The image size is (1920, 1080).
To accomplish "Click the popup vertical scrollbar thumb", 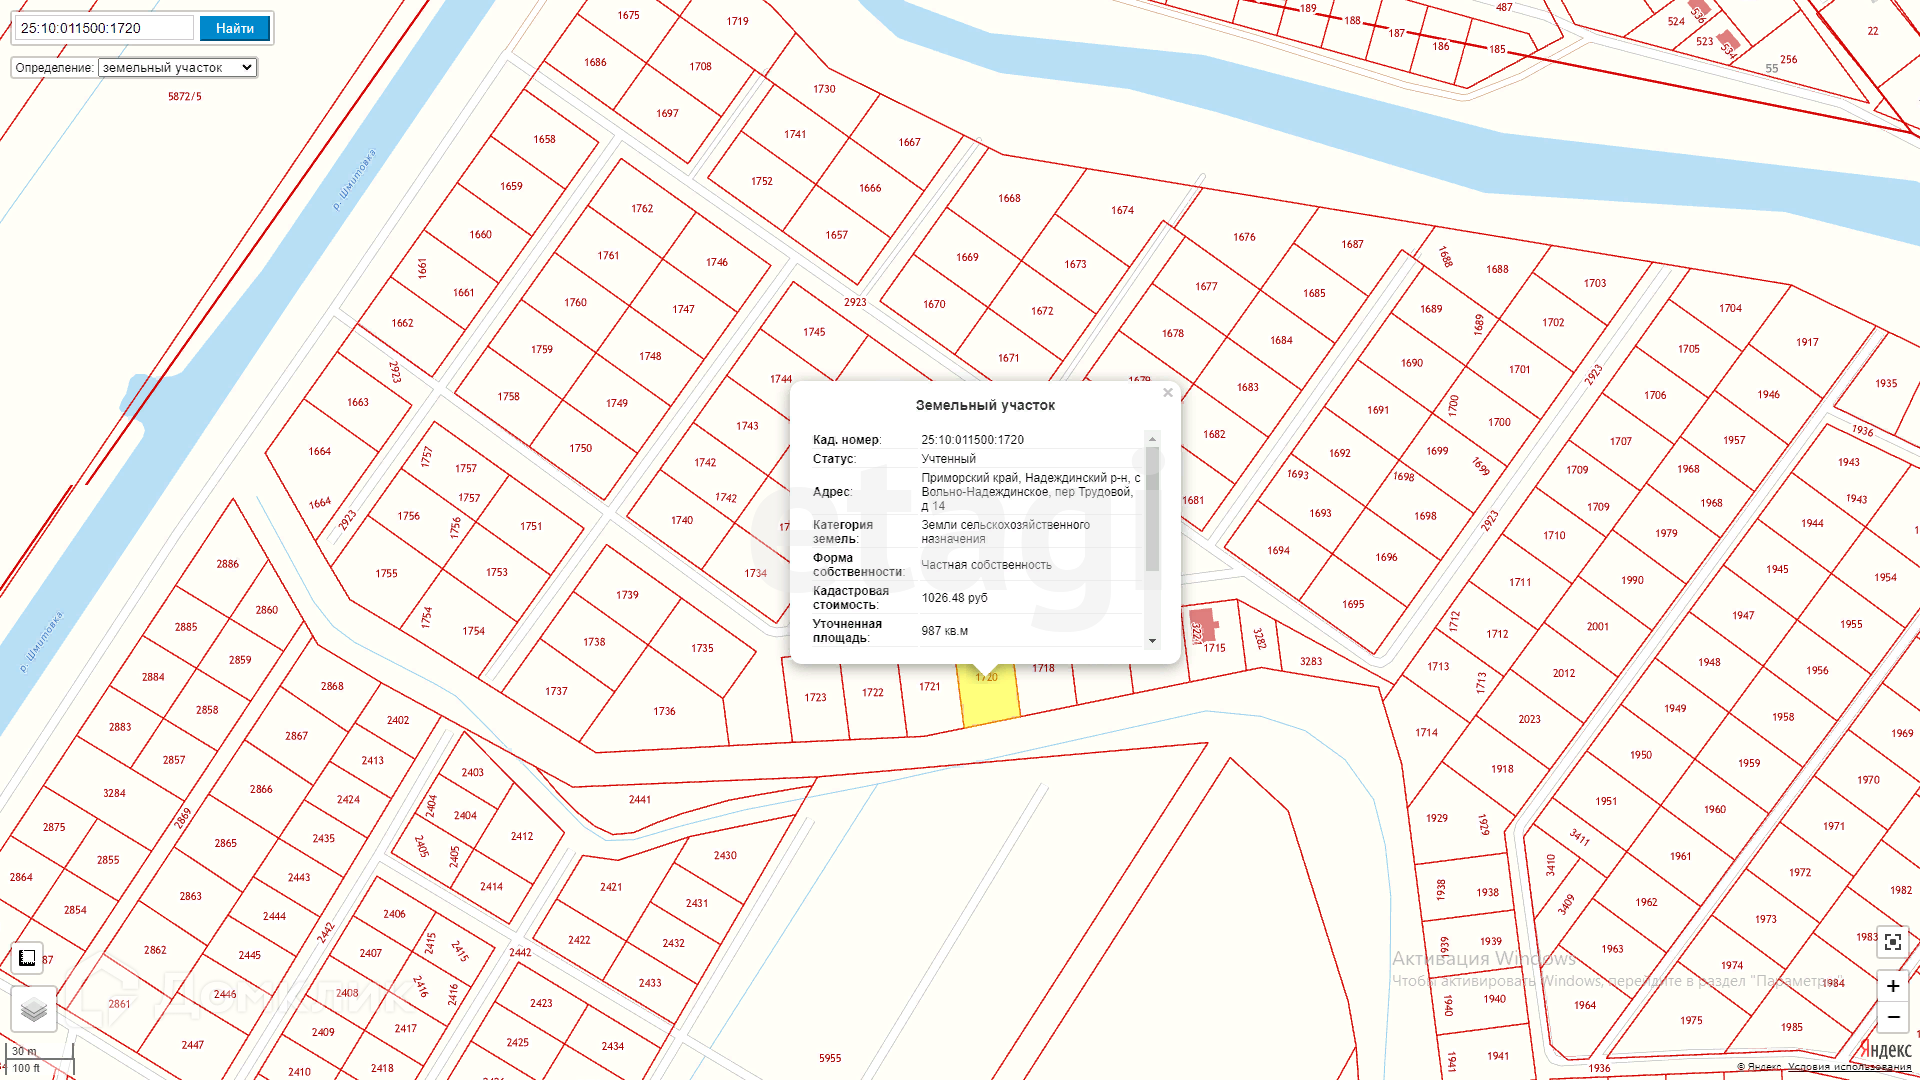I will pyautogui.click(x=1152, y=510).
